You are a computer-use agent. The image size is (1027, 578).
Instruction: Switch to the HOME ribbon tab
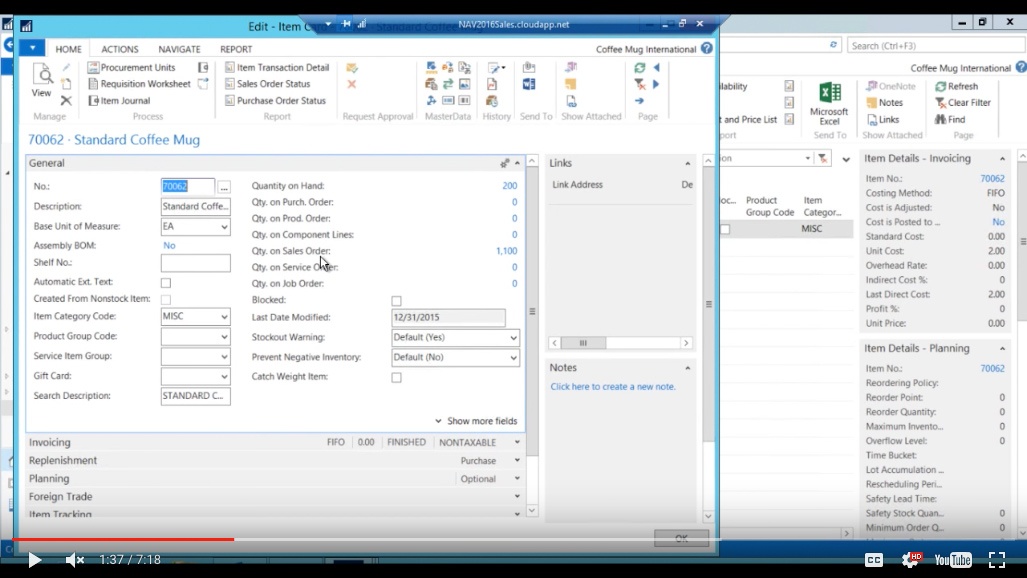point(68,49)
